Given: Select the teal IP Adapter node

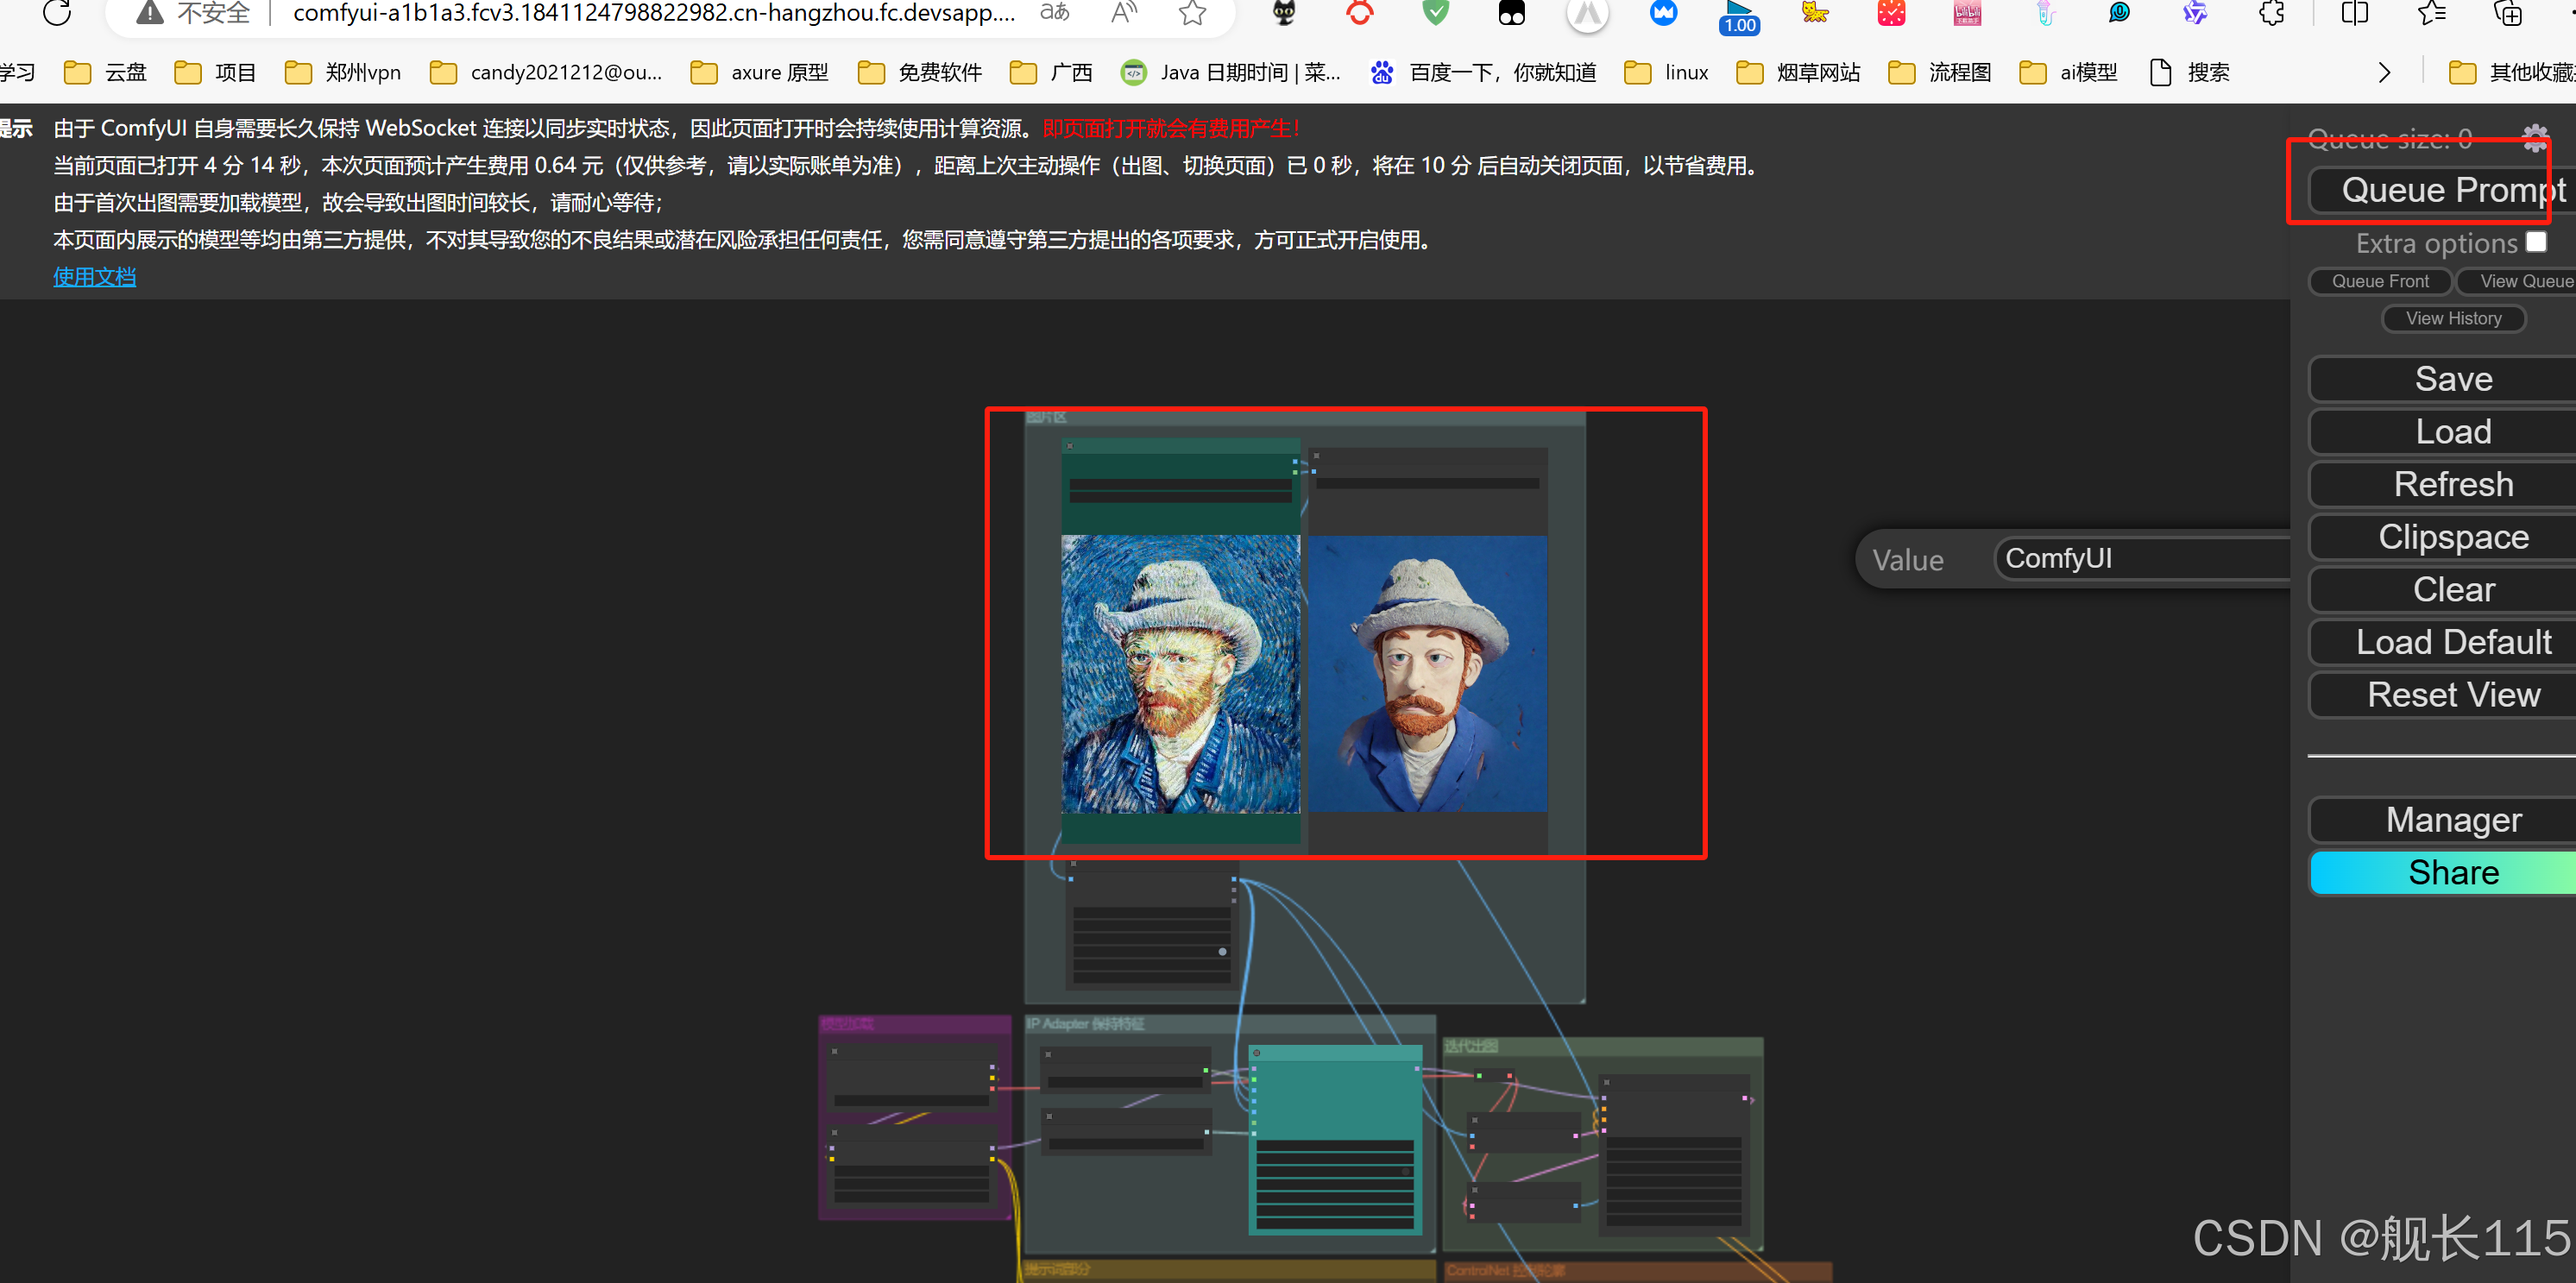Looking at the screenshot, I should tap(1336, 1139).
